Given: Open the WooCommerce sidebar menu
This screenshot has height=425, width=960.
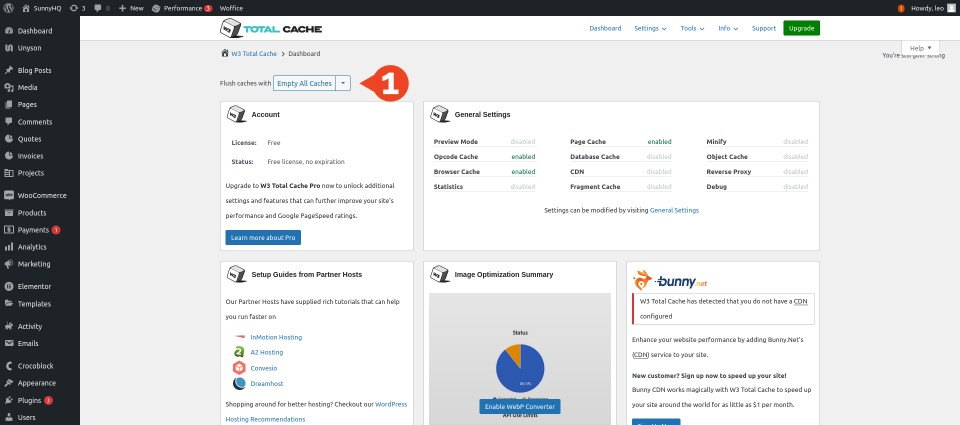Looking at the screenshot, I should [41, 195].
